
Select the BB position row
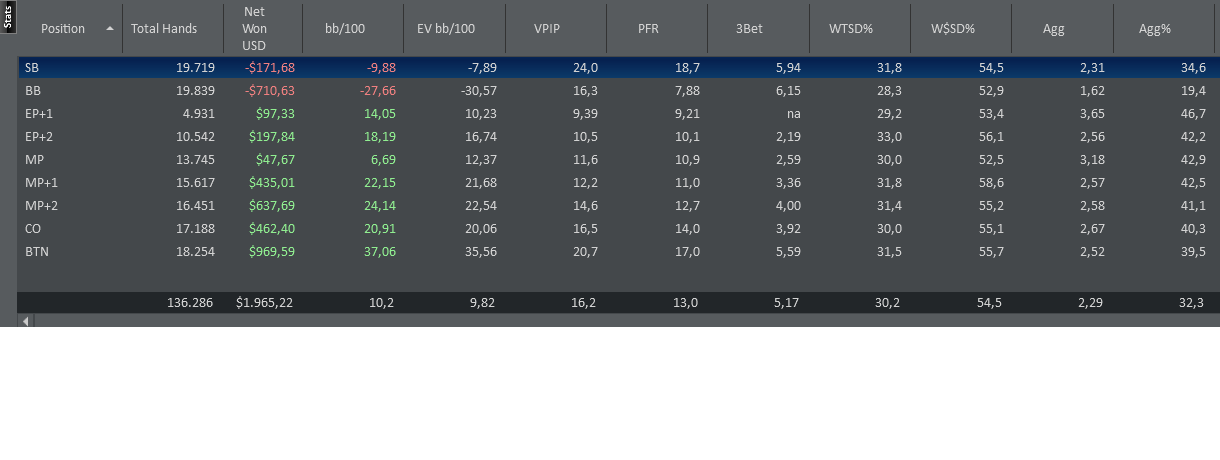click(618, 90)
